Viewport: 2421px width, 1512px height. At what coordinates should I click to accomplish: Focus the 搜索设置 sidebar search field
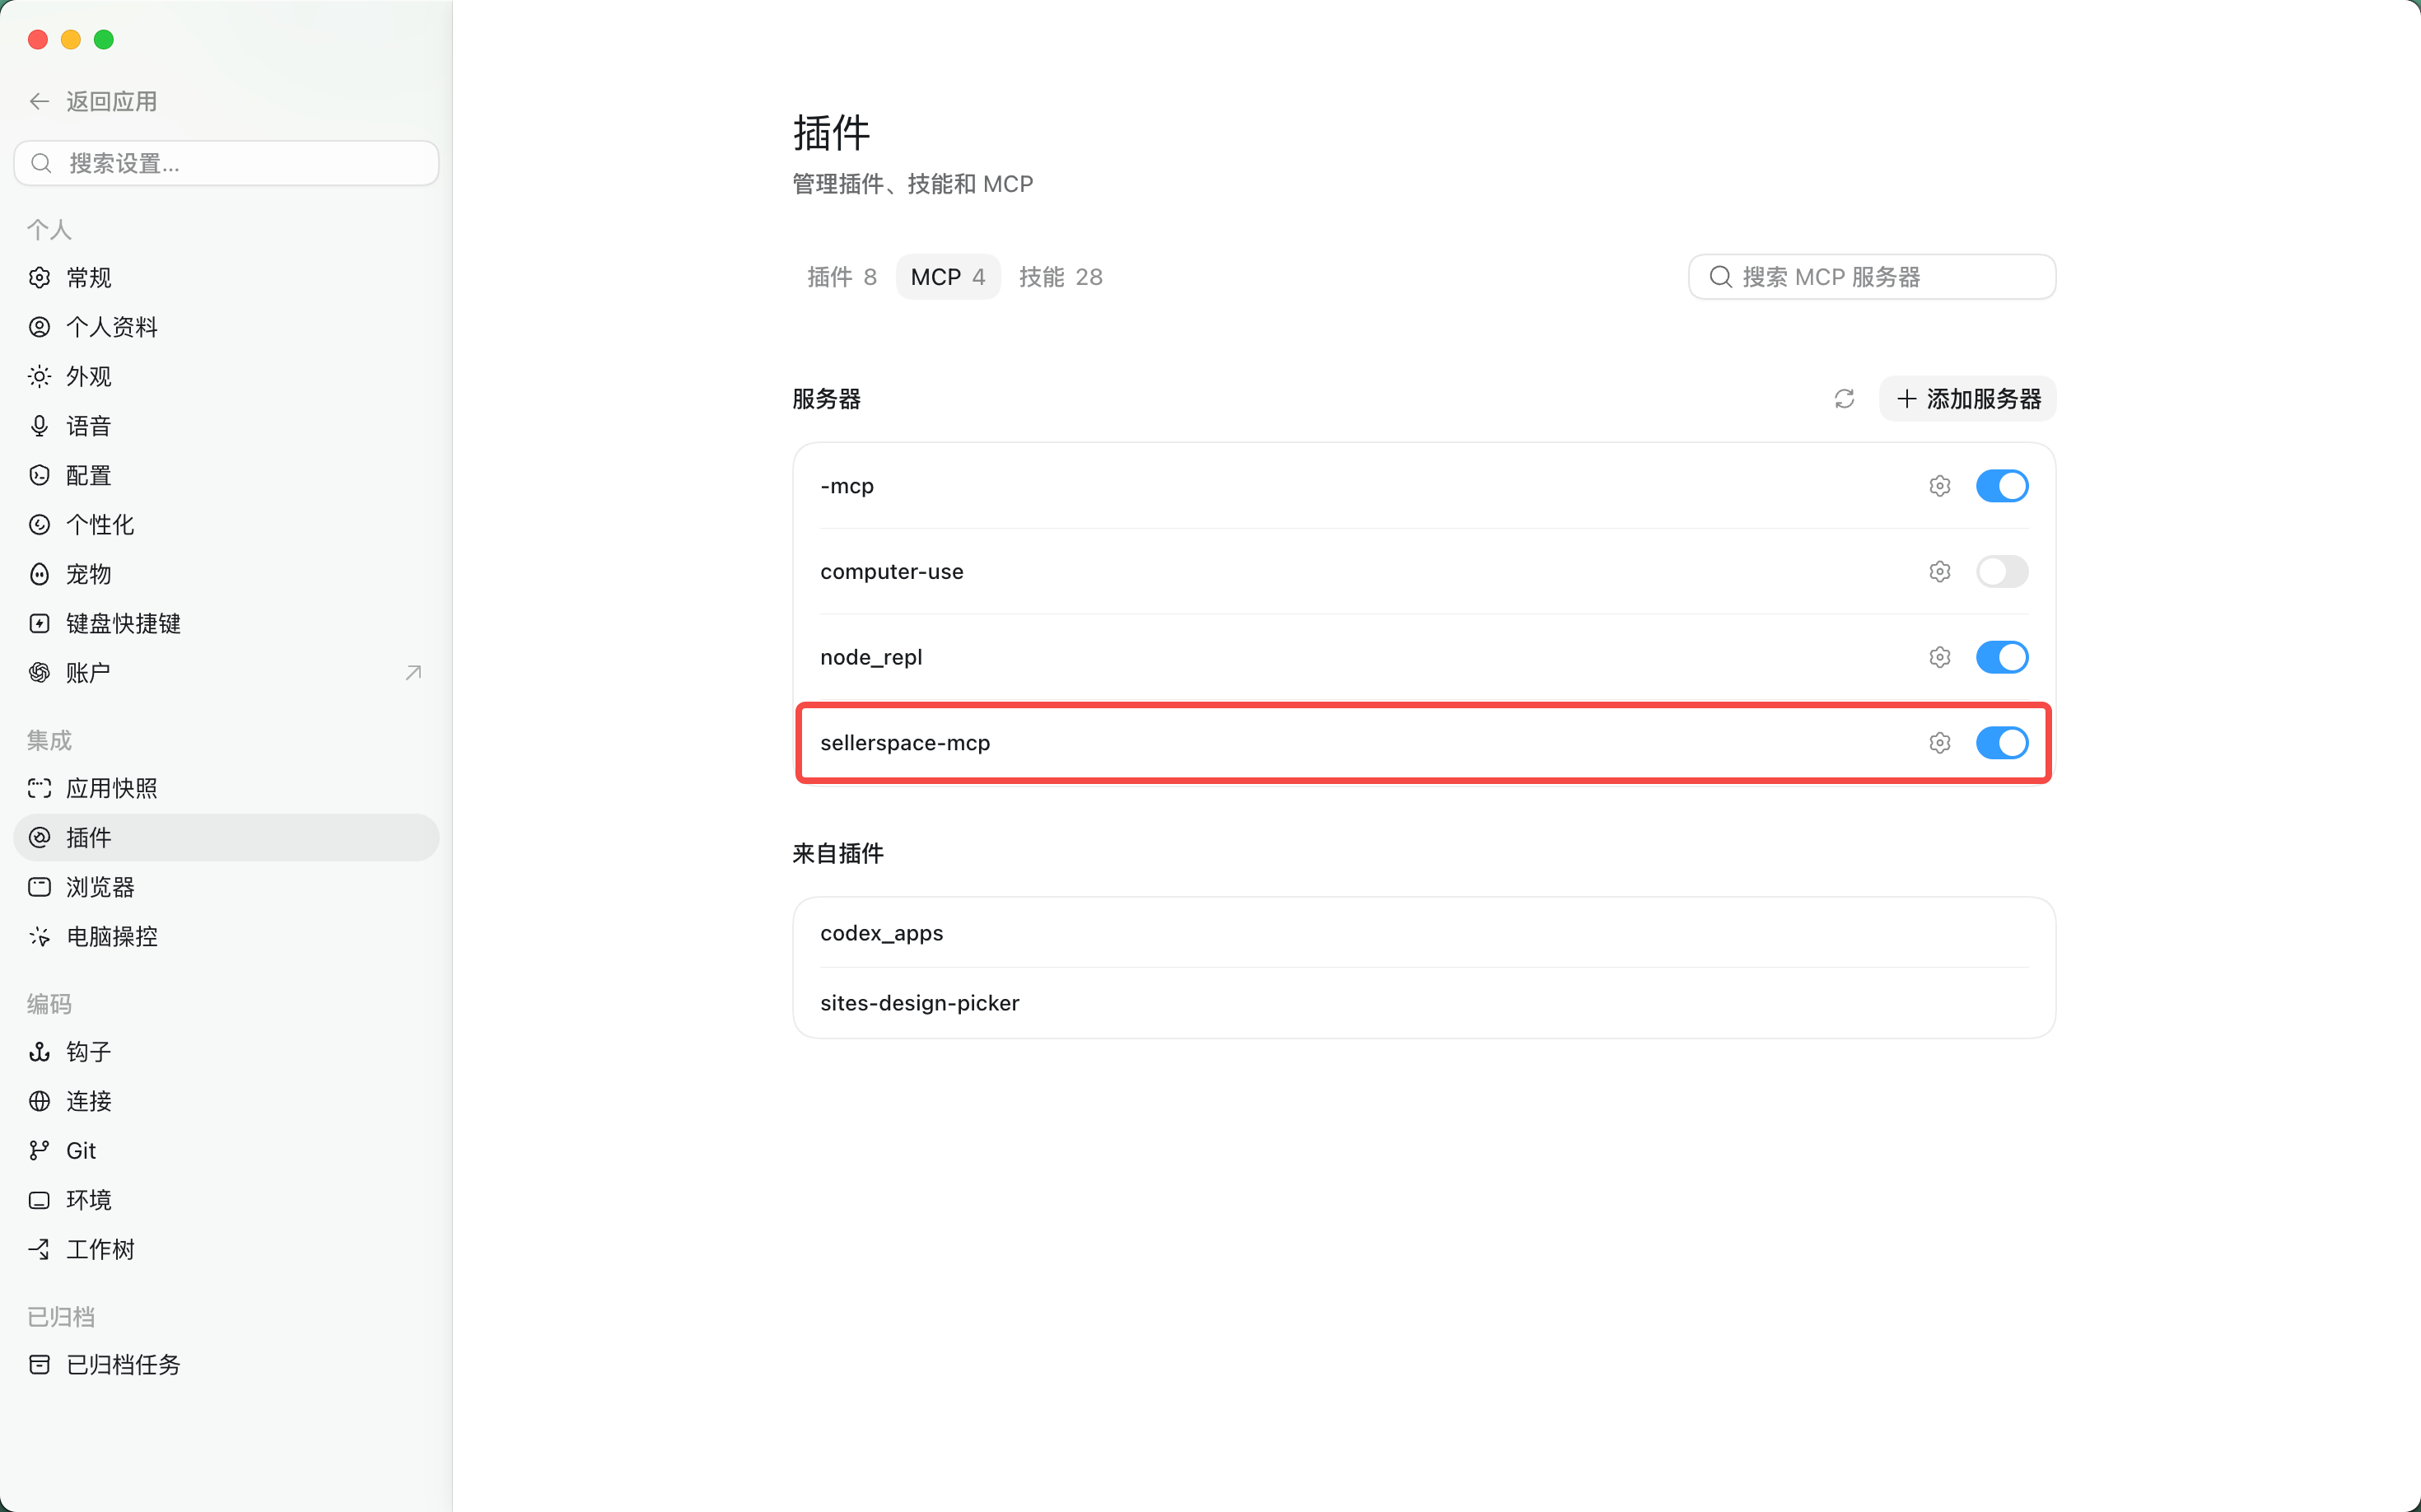click(x=226, y=163)
